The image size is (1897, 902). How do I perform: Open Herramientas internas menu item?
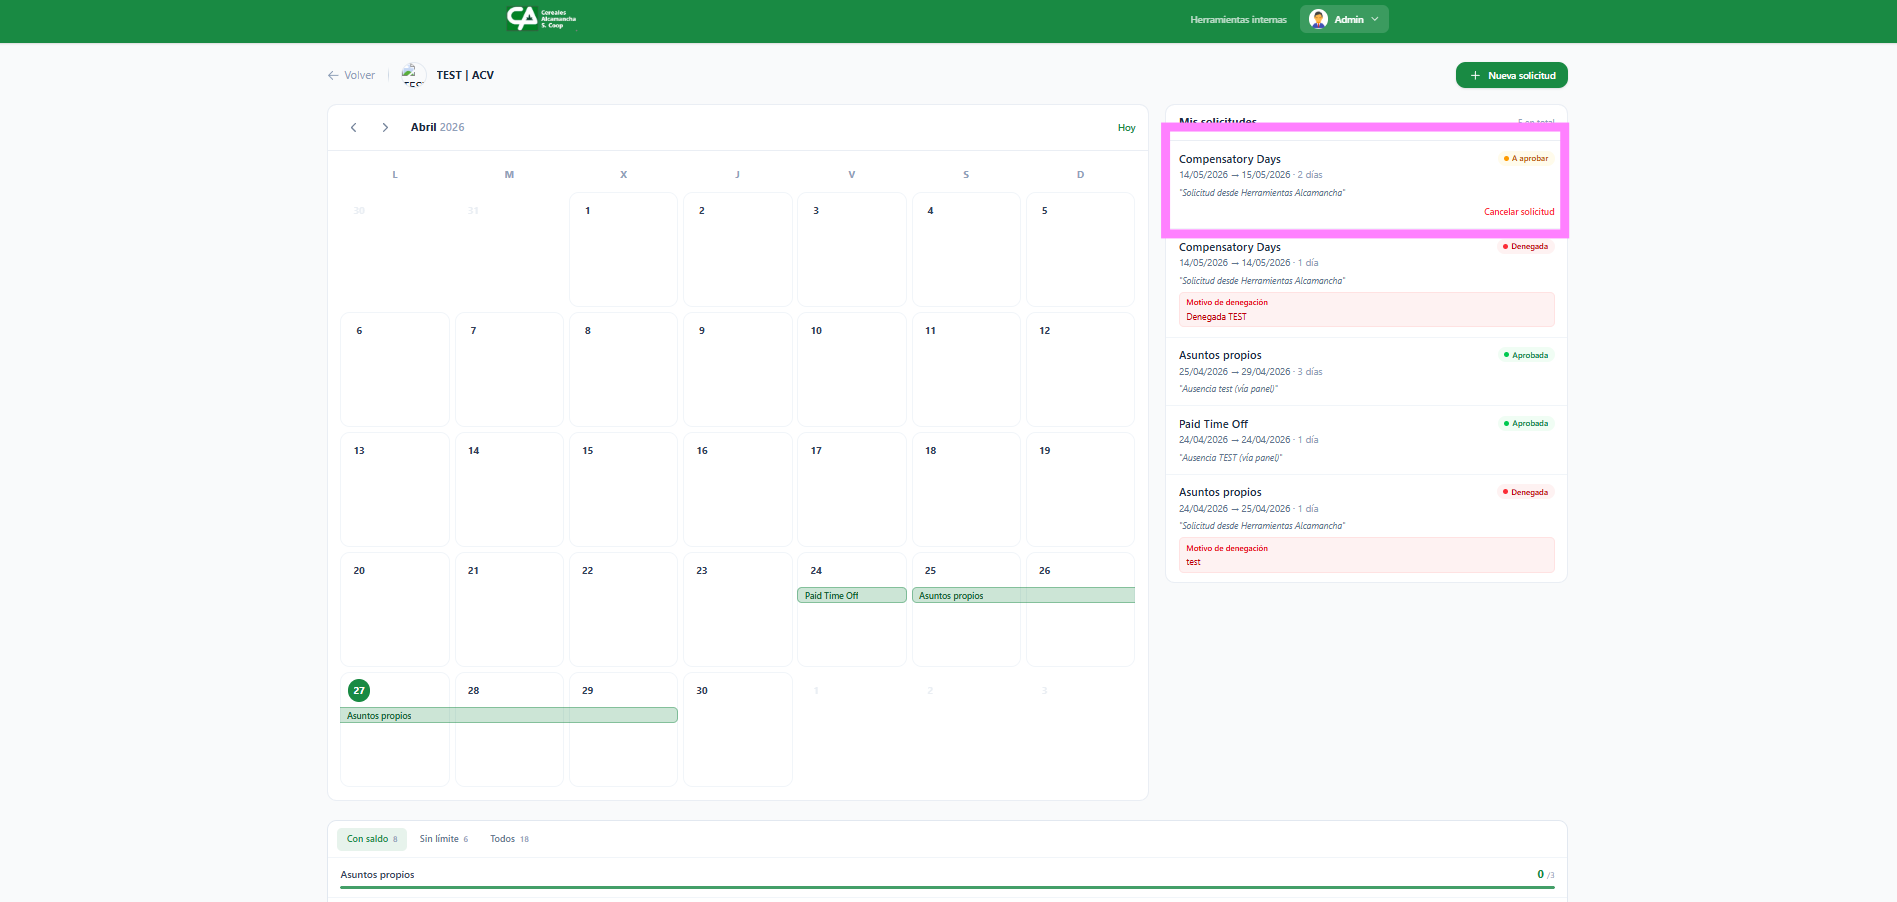[x=1238, y=19]
